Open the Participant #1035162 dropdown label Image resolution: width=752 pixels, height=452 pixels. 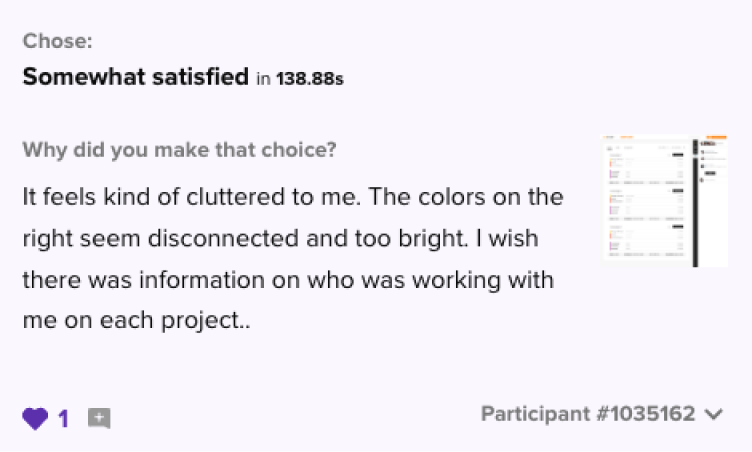[x=588, y=414]
